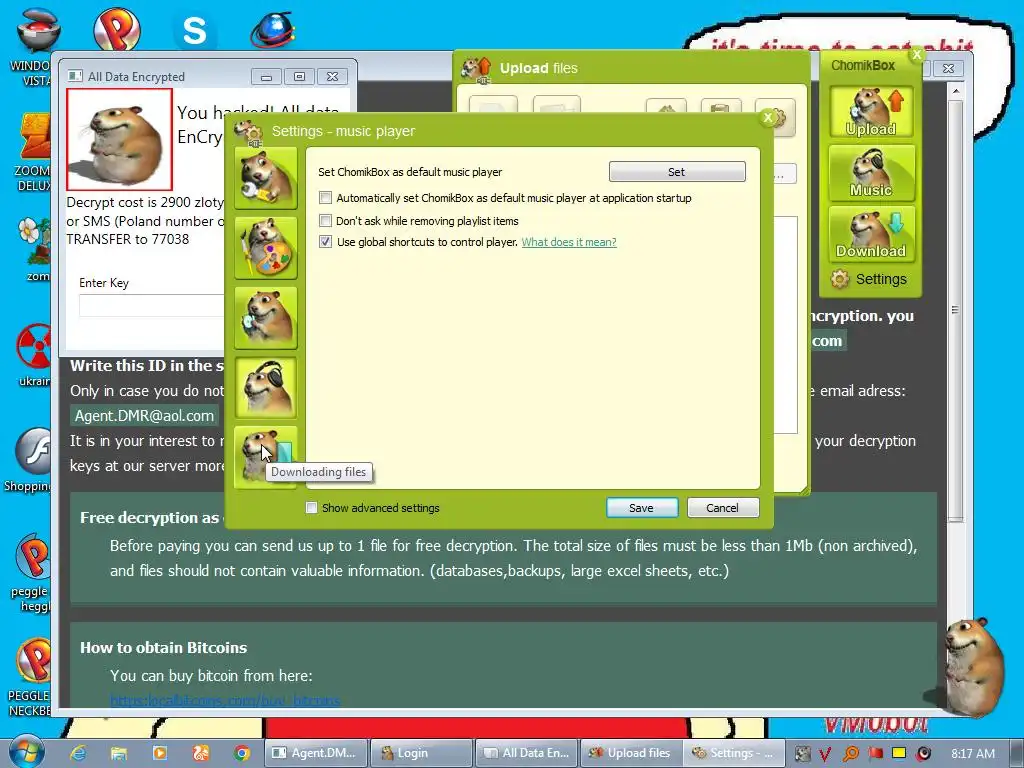Click the Upload files title hamster icon
Screen dimensions: 1024x768
point(477,69)
